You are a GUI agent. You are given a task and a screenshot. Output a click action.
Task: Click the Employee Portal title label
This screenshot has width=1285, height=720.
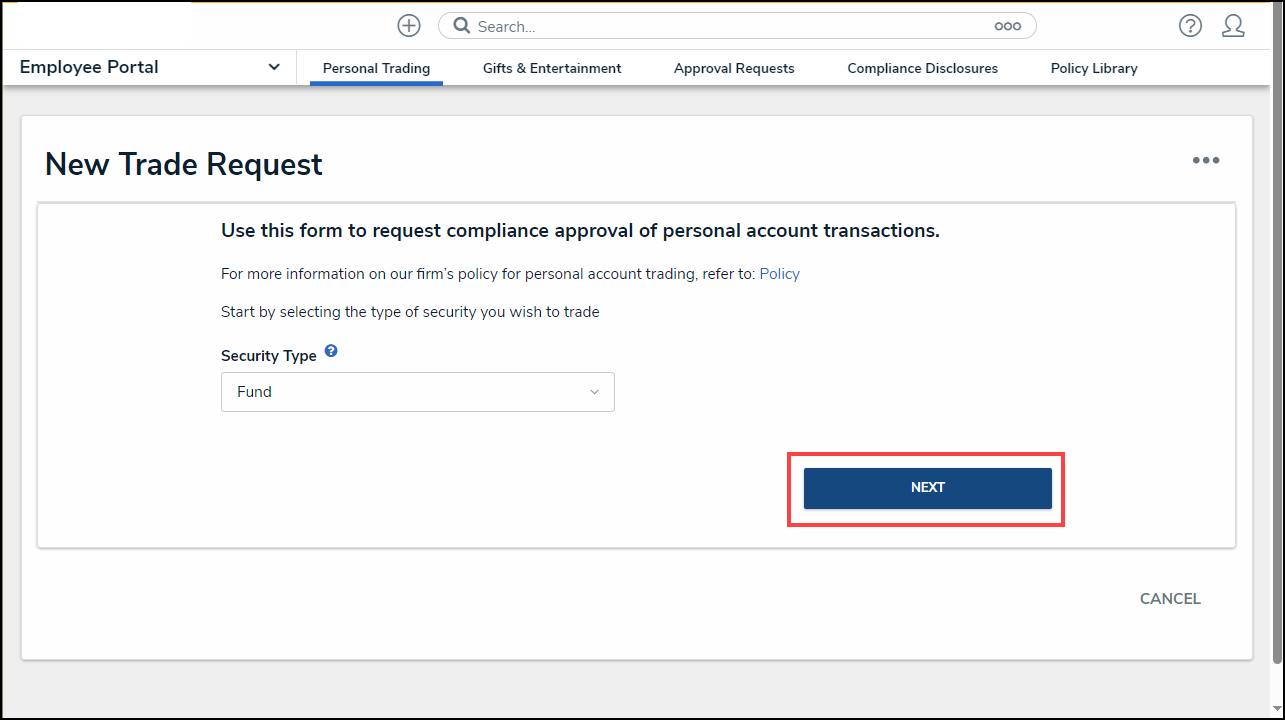click(x=89, y=68)
